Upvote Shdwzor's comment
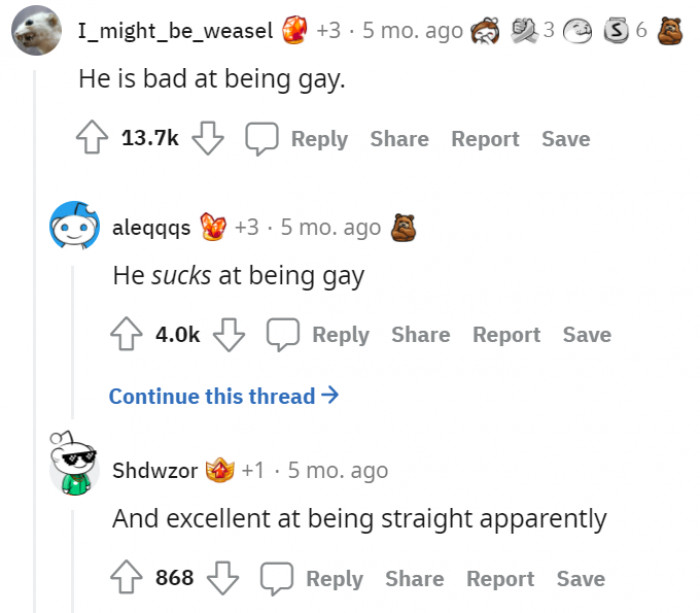700x613 pixels. coord(126,577)
